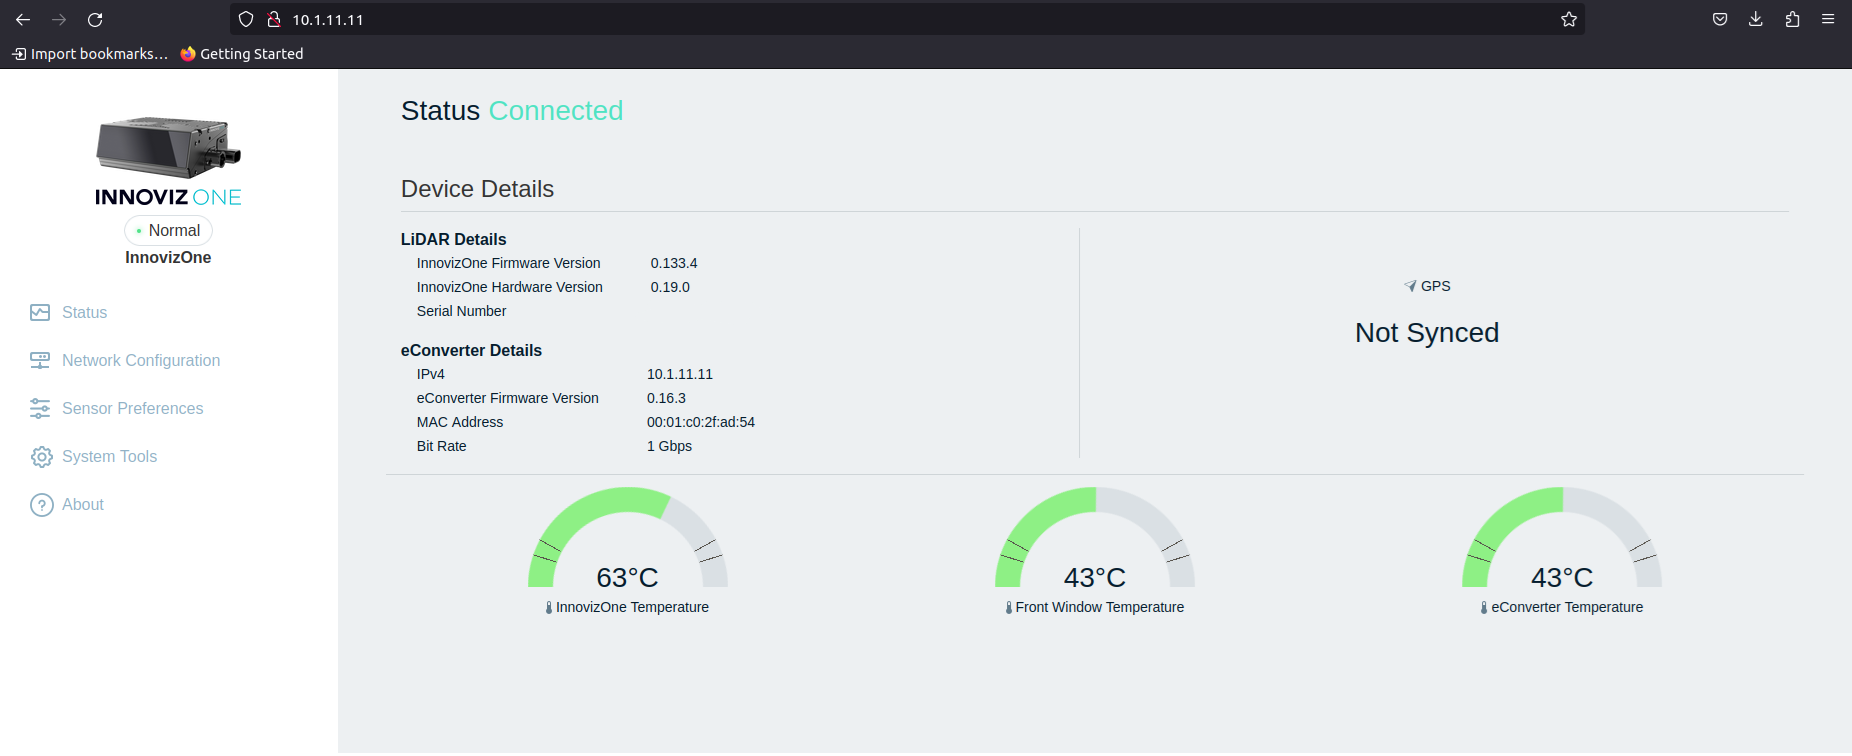Open Firefox downloads panel
This screenshot has width=1852, height=756.
tap(1755, 20)
